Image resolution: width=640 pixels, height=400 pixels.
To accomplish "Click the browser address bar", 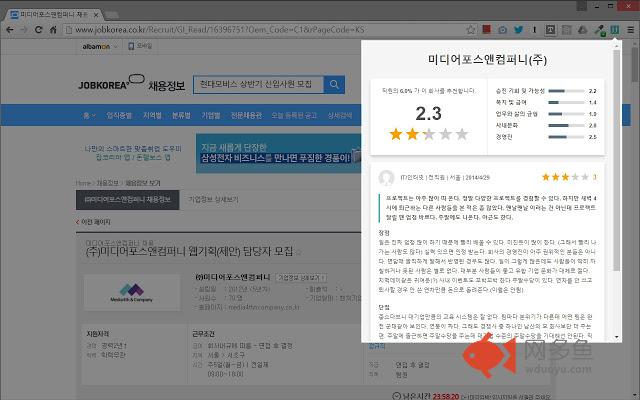I will point(265,30).
